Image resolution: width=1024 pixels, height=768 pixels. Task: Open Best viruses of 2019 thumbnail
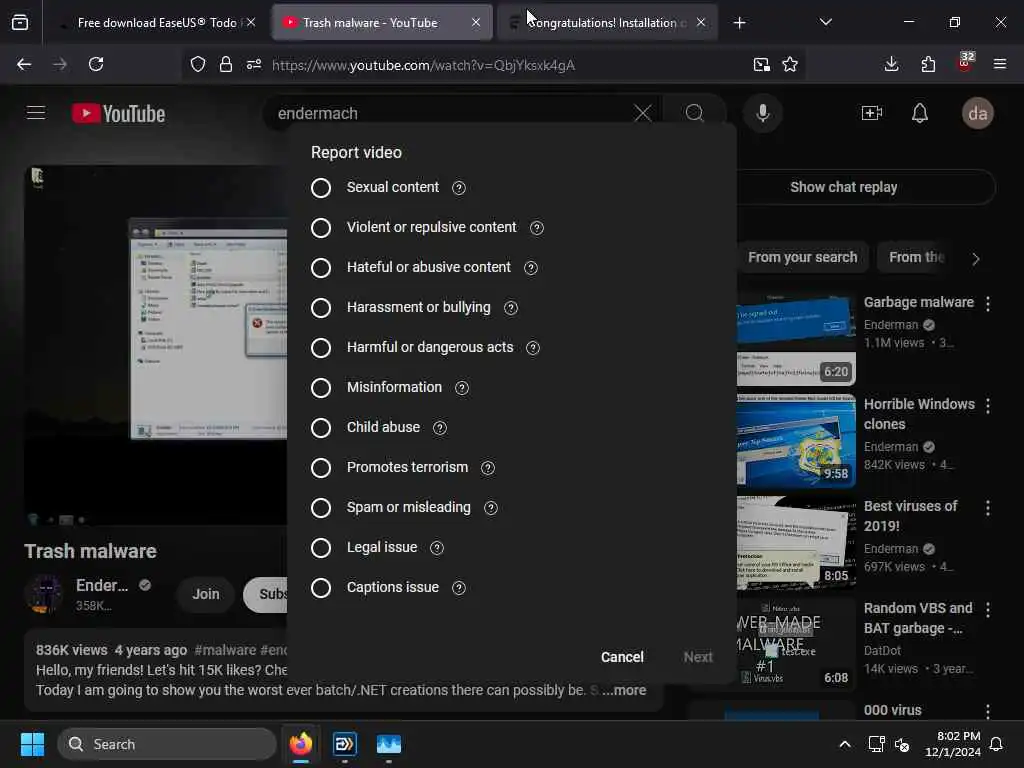pos(796,543)
